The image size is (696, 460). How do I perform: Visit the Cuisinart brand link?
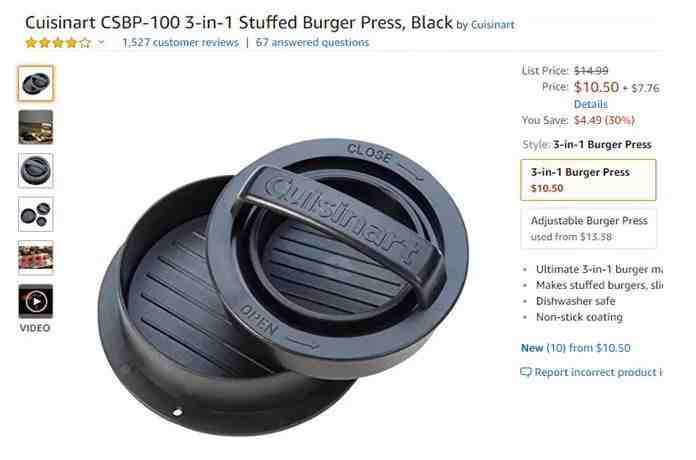point(492,25)
